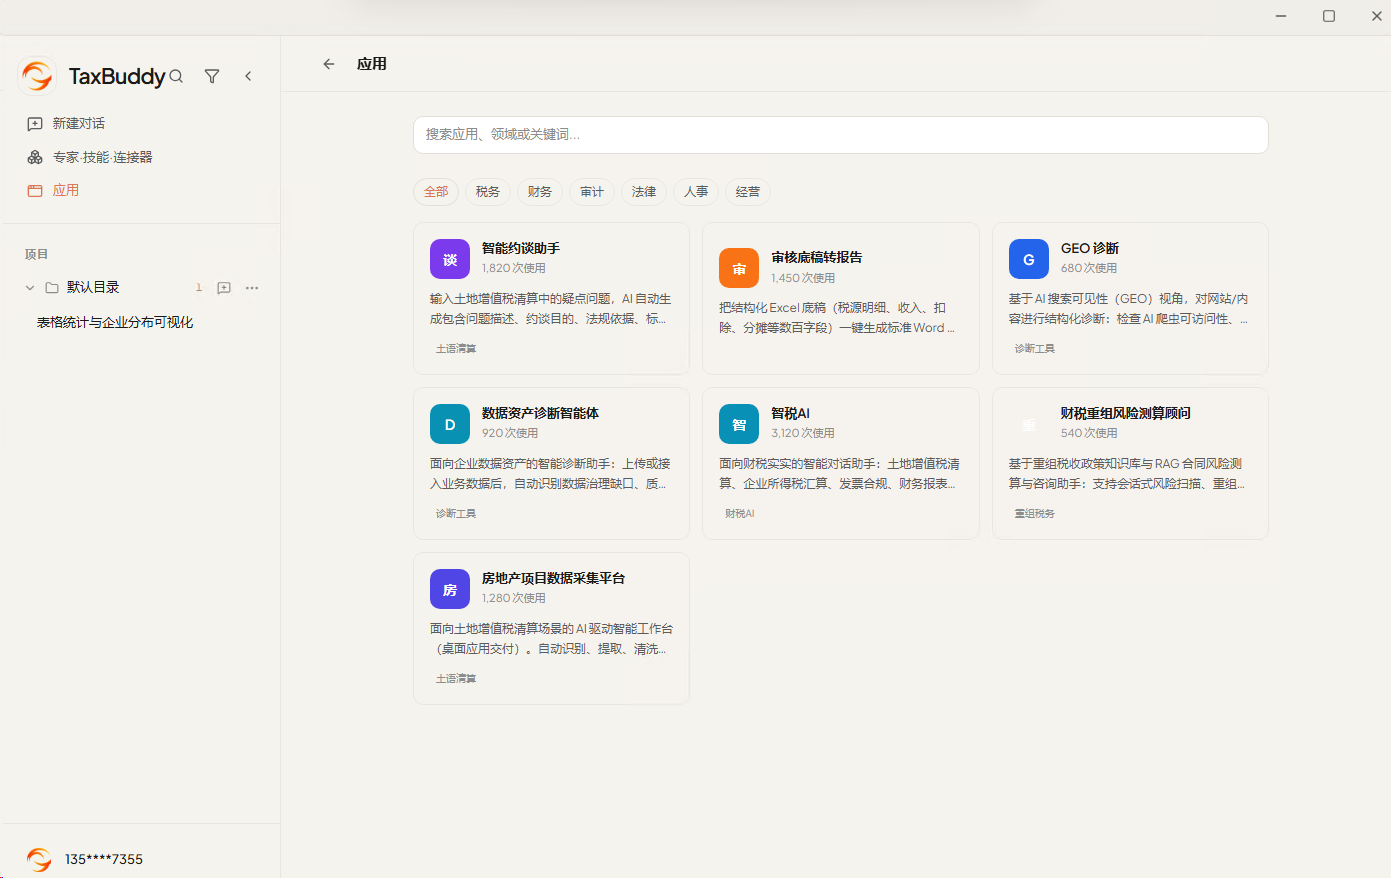Open the filter funnel icon in sidebar
Image resolution: width=1391 pixels, height=878 pixels.
pyautogui.click(x=212, y=76)
